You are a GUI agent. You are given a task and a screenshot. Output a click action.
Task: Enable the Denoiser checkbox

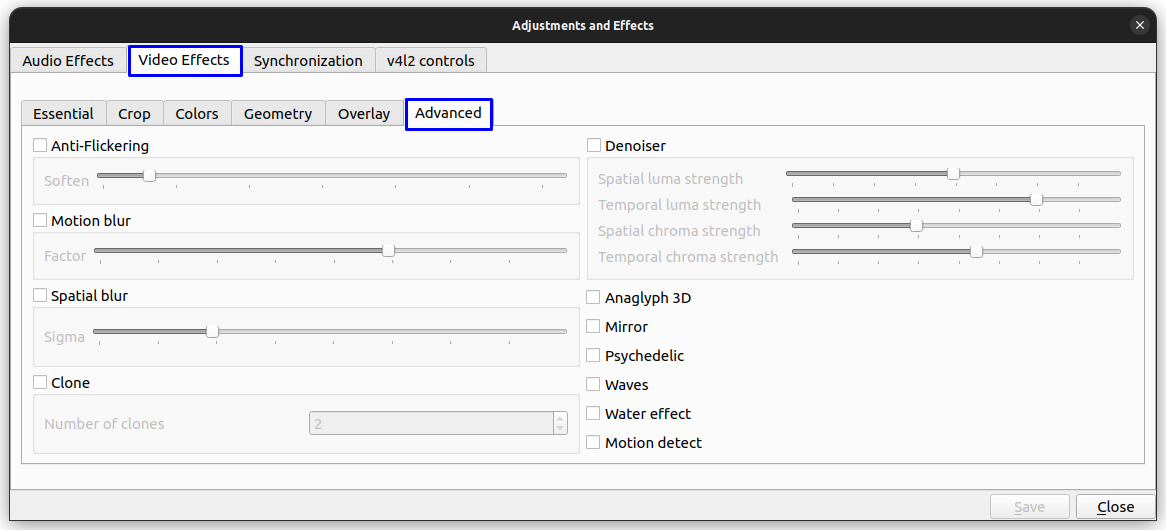tap(594, 146)
